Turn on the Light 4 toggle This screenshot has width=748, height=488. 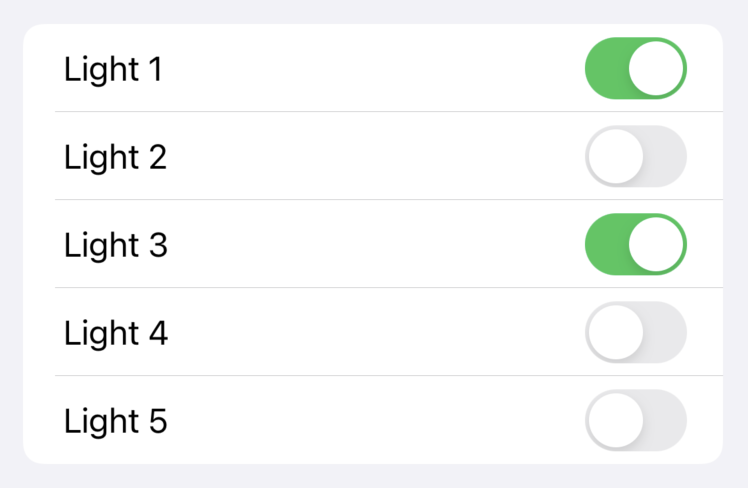coord(635,332)
